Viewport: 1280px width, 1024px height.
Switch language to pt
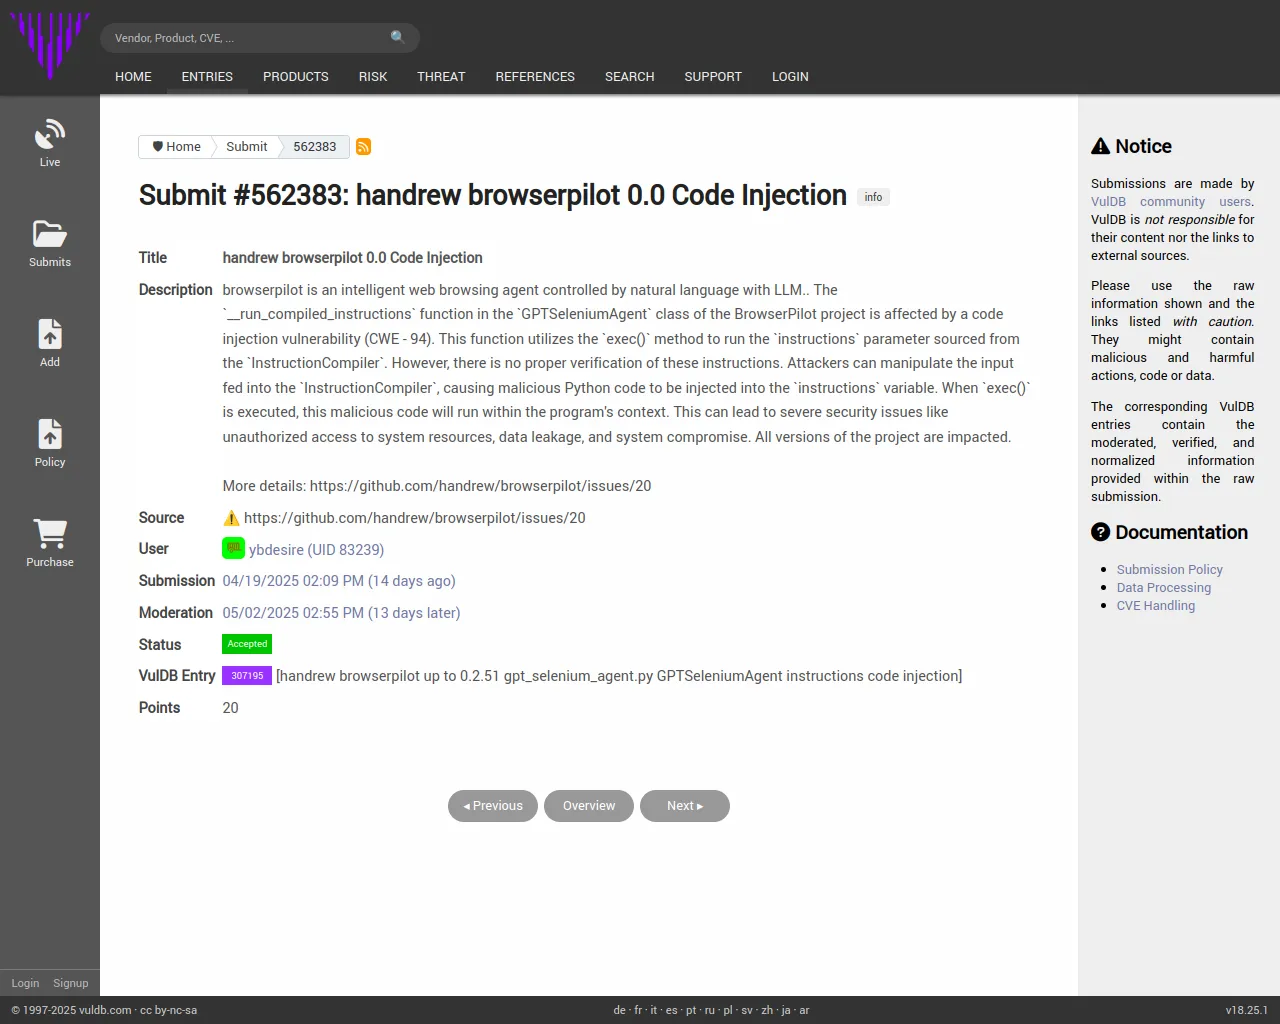[691, 1010]
